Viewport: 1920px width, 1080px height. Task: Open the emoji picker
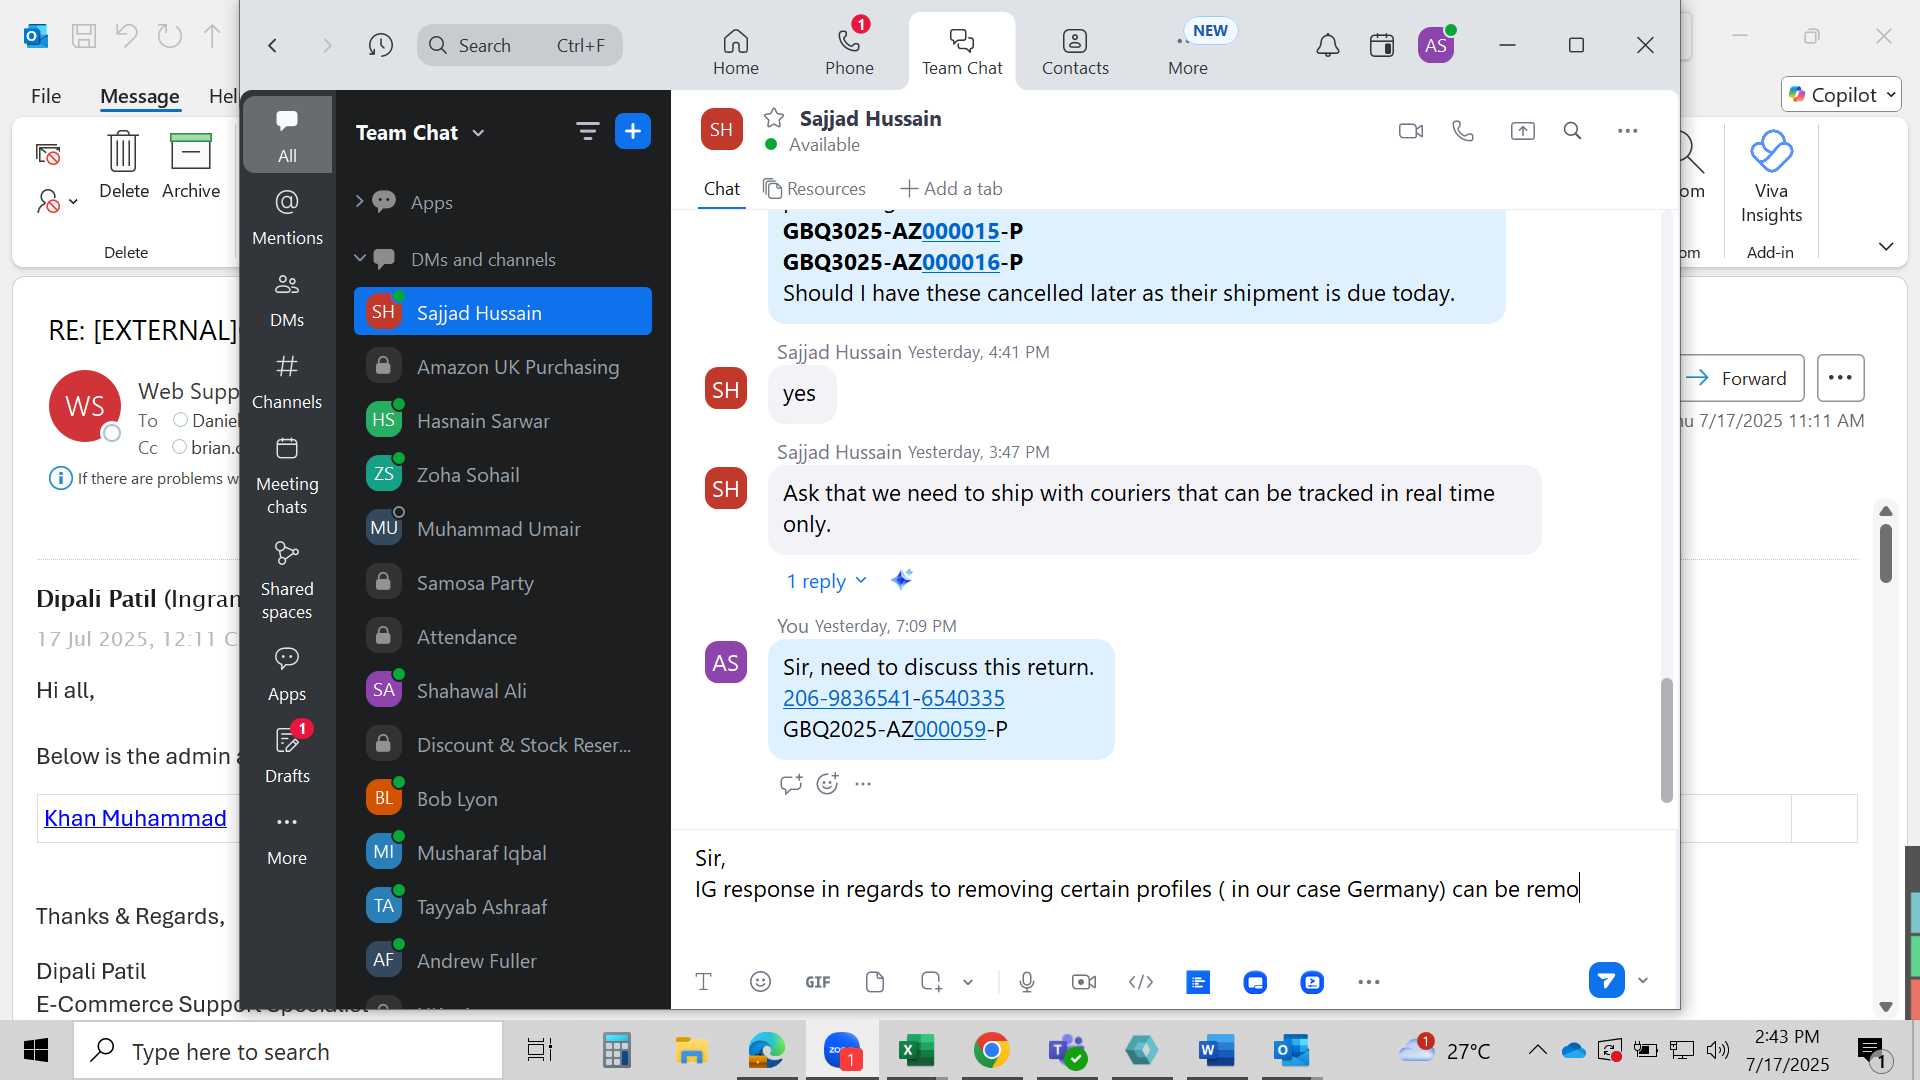point(760,982)
